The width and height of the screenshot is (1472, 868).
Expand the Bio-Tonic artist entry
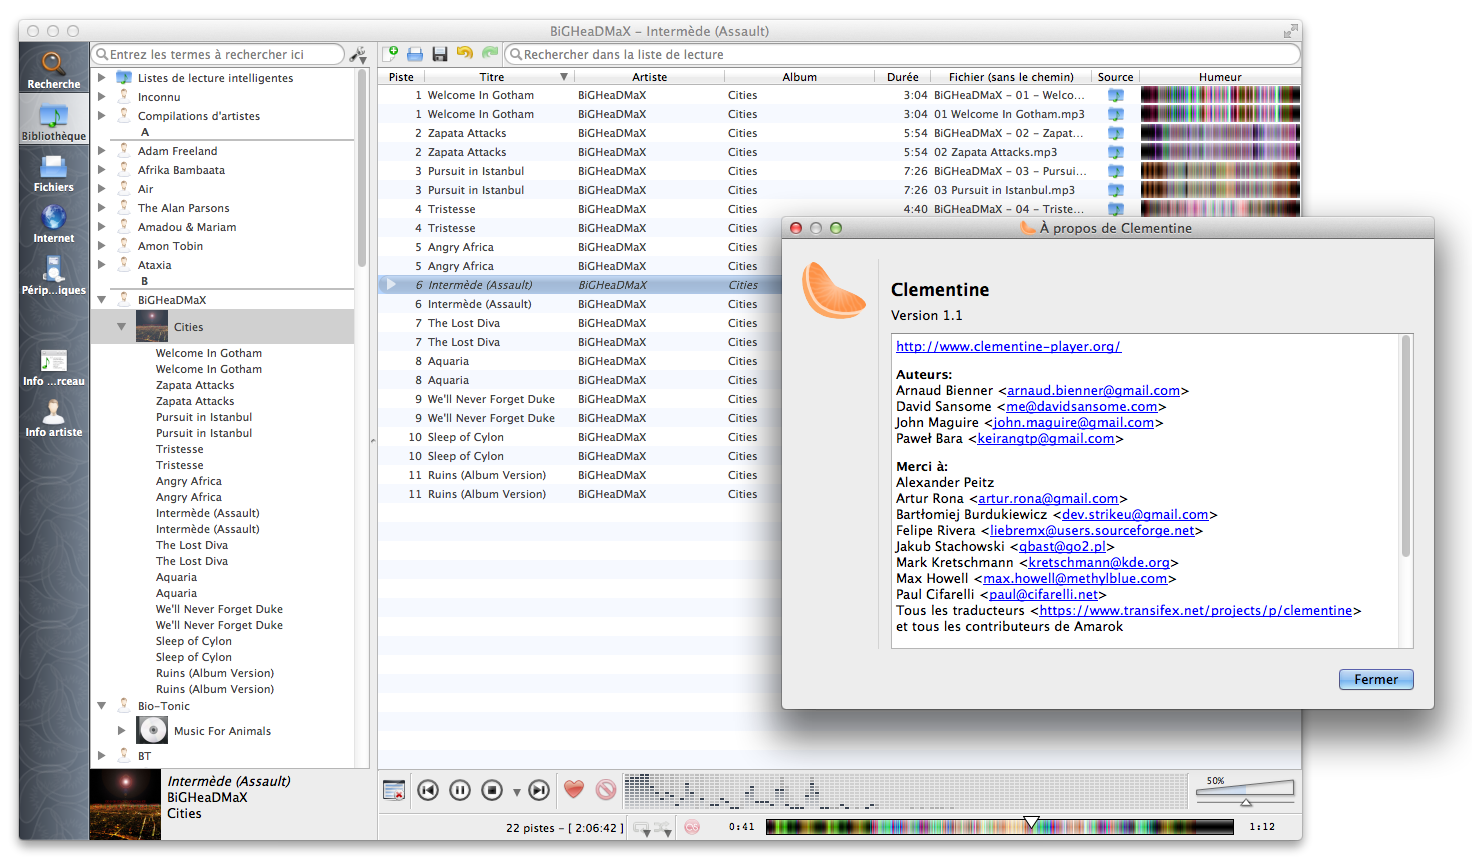tap(100, 705)
